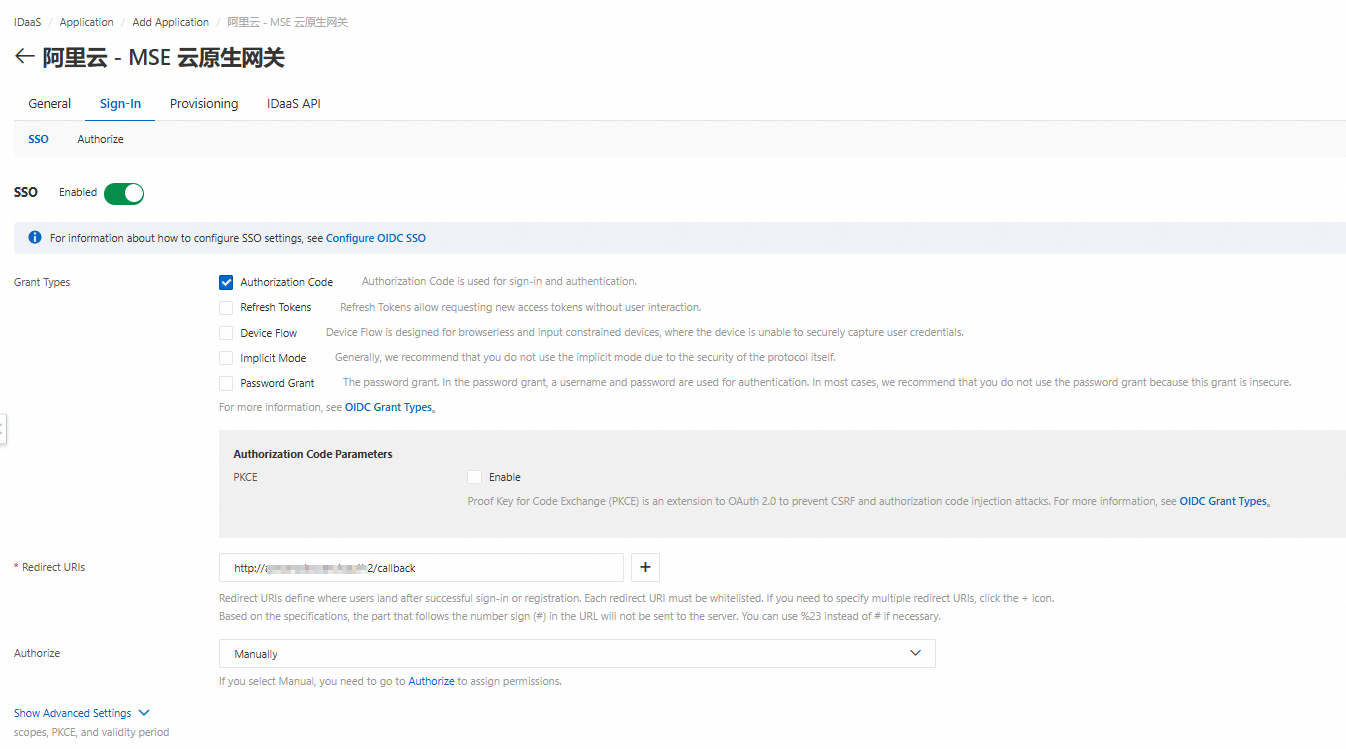The width and height of the screenshot is (1346, 749).
Task: Go to IDaaS in the breadcrumb
Action: [28, 22]
